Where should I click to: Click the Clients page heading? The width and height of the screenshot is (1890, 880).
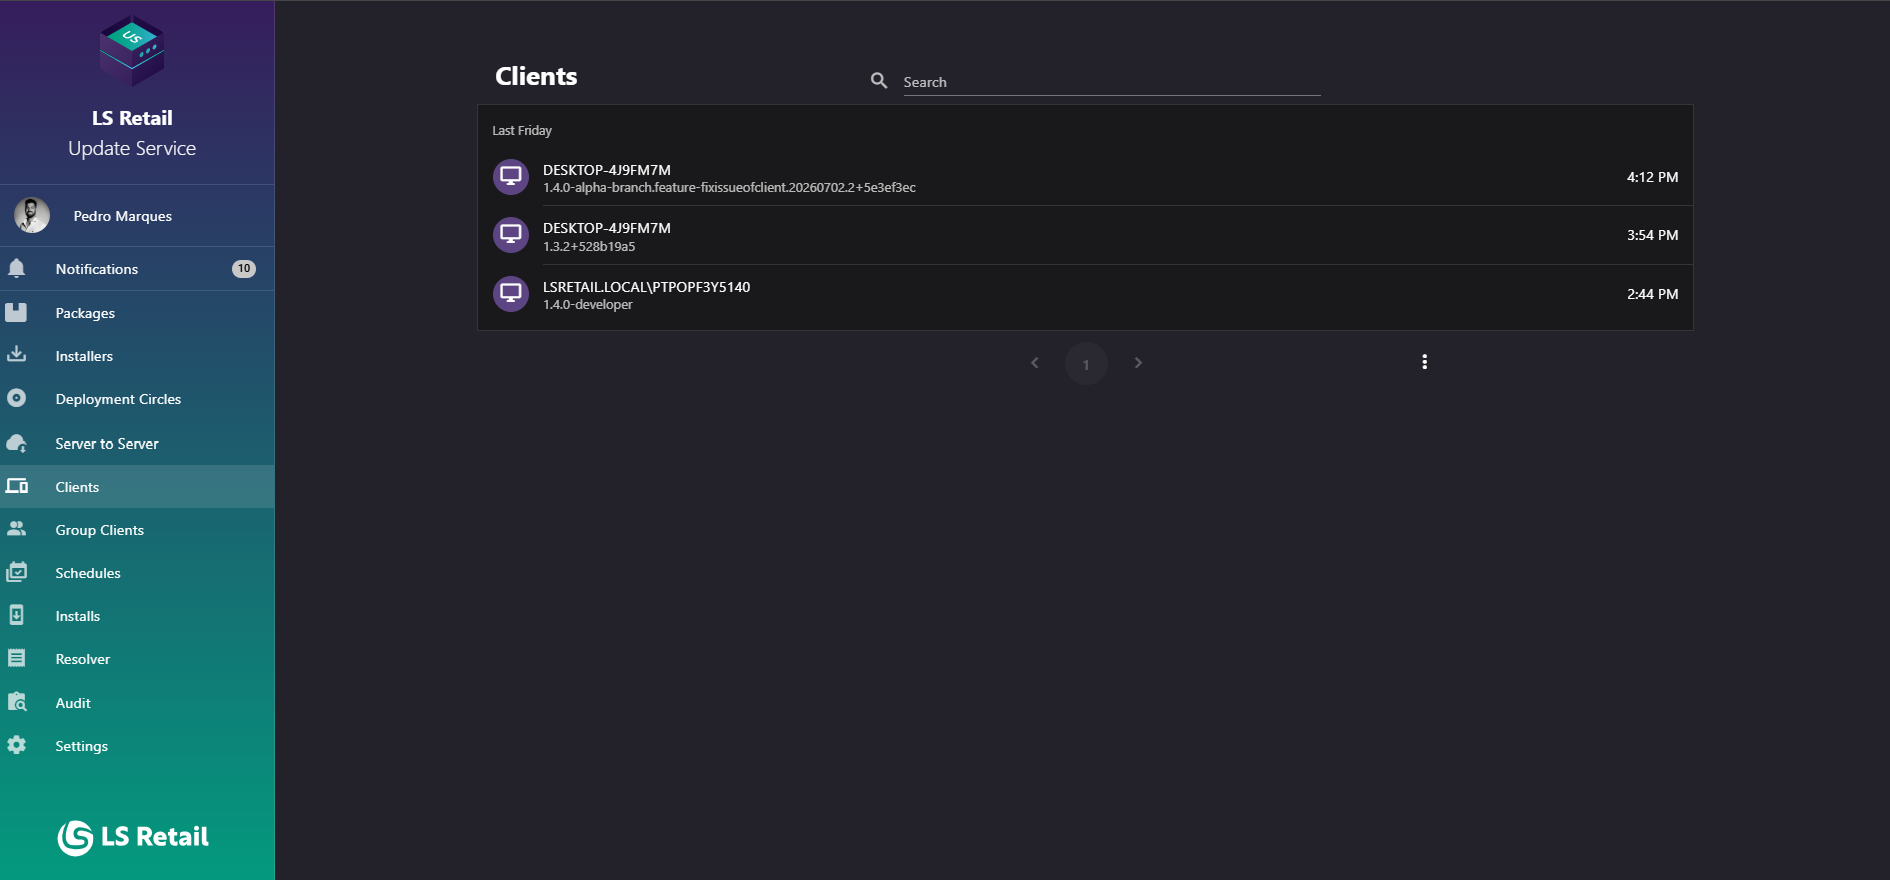(x=536, y=77)
